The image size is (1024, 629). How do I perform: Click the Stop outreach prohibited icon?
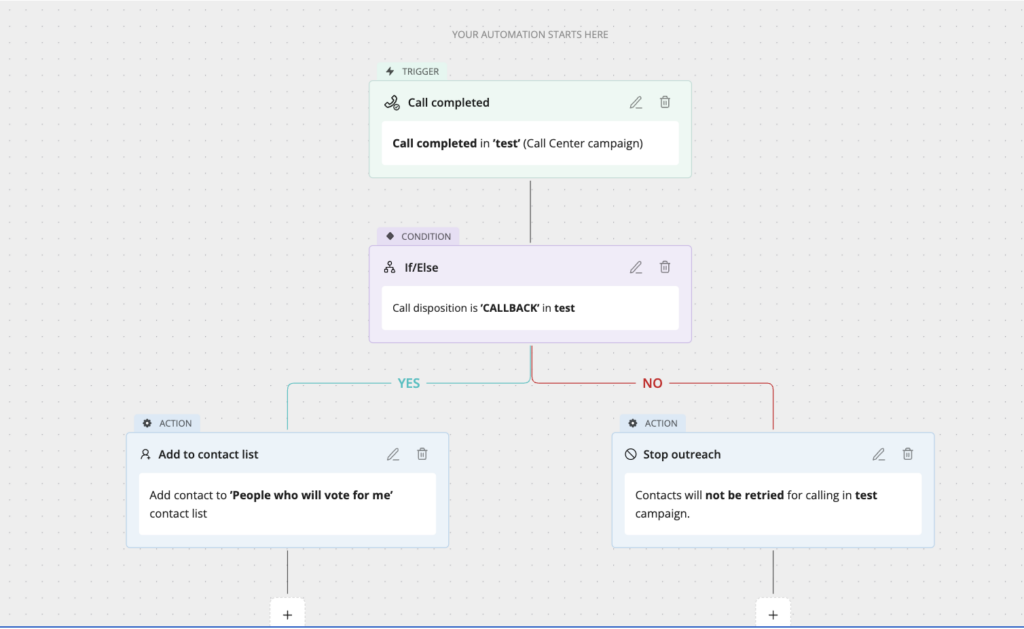(630, 454)
